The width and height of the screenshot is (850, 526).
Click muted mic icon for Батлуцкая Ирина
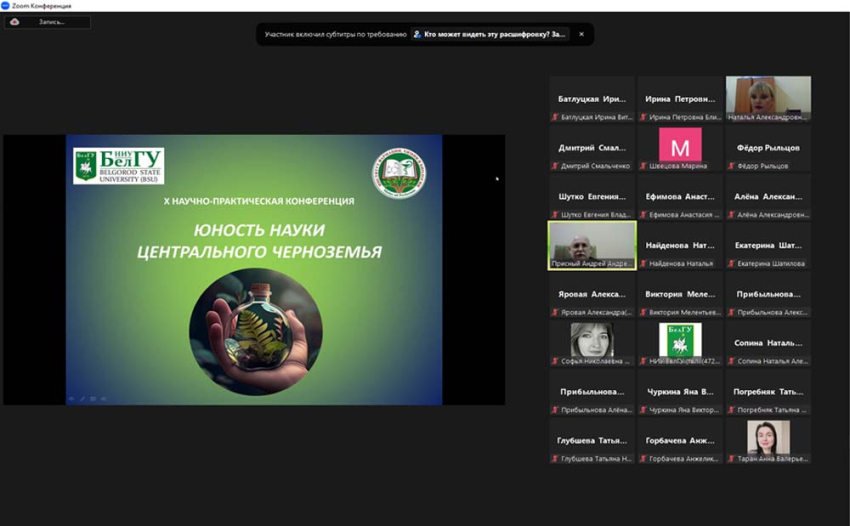click(x=555, y=117)
